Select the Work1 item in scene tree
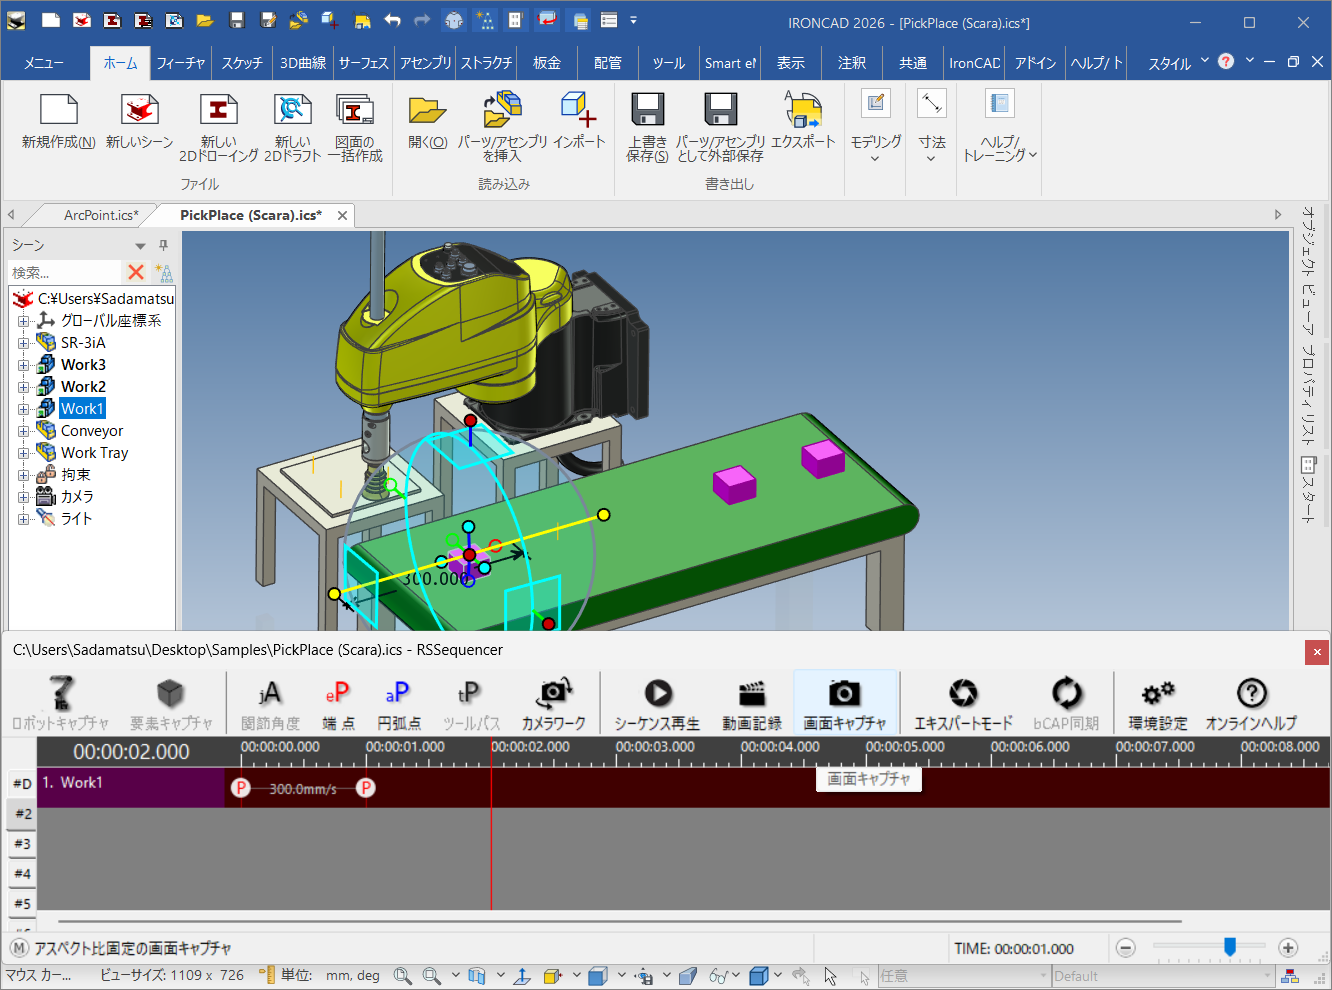The image size is (1332, 990). [x=82, y=409]
